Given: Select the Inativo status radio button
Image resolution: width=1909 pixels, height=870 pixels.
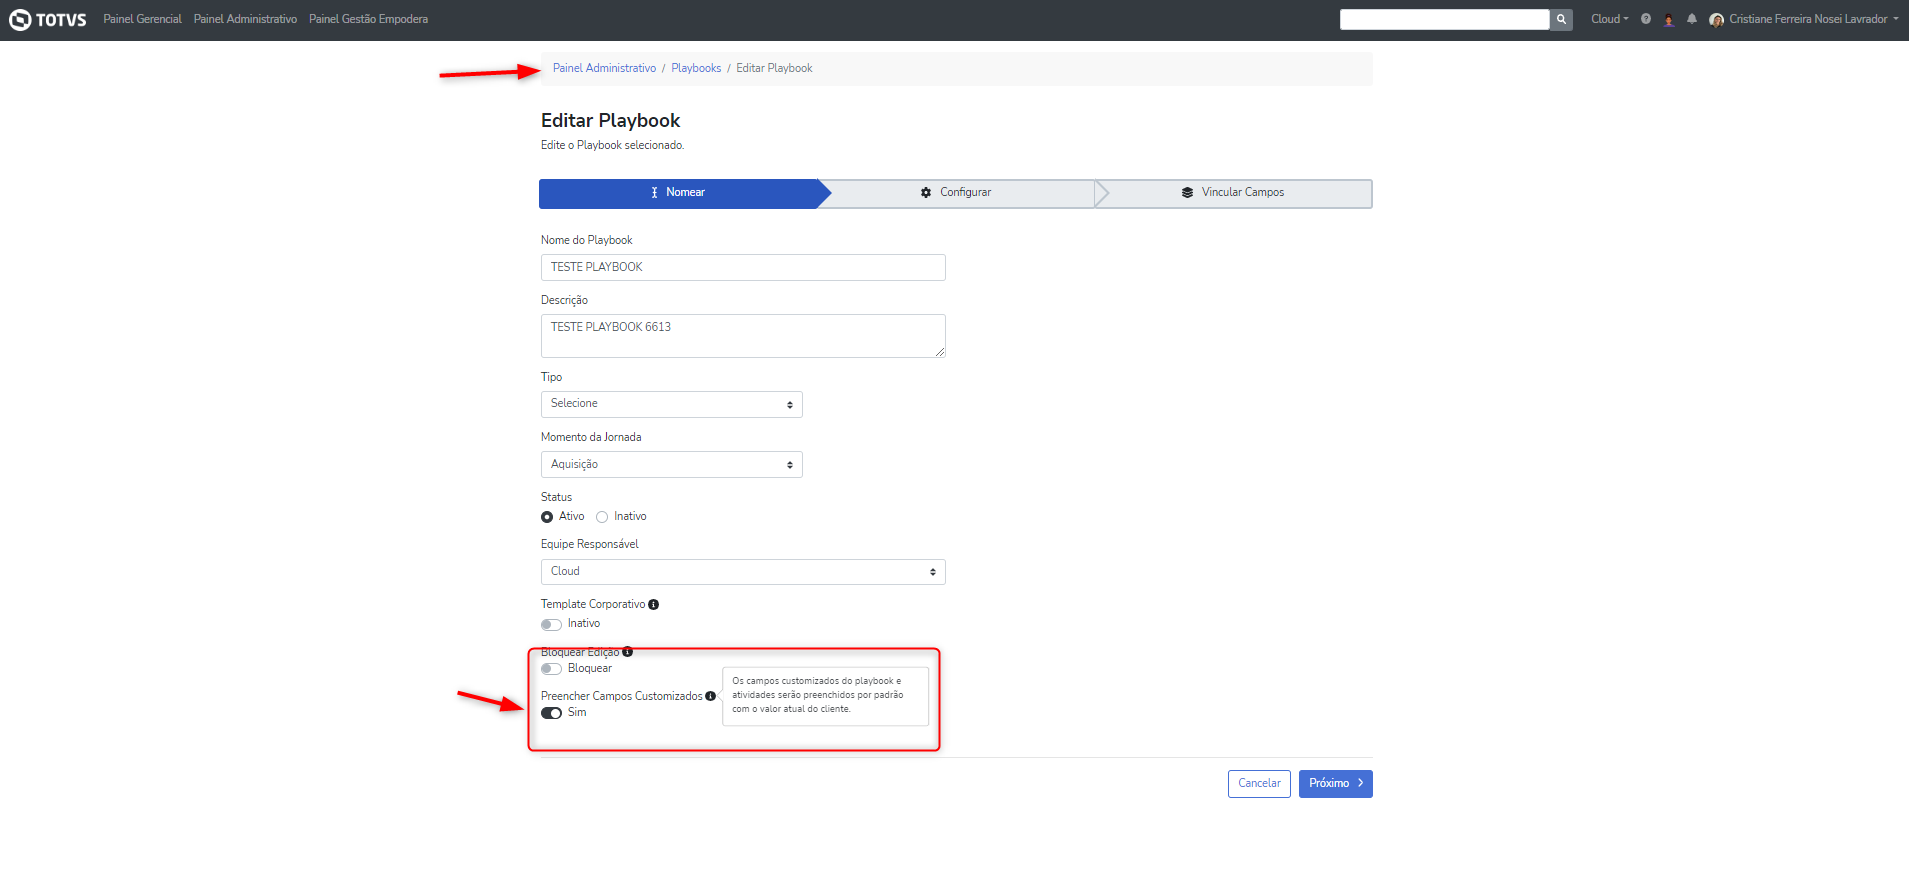Looking at the screenshot, I should [x=602, y=517].
